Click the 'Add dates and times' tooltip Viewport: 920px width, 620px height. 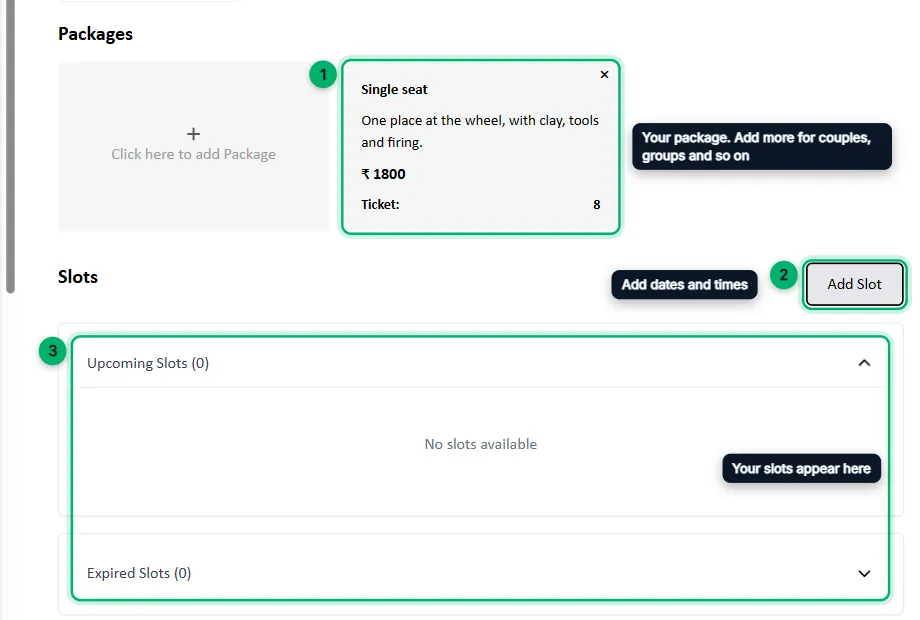[x=684, y=284]
